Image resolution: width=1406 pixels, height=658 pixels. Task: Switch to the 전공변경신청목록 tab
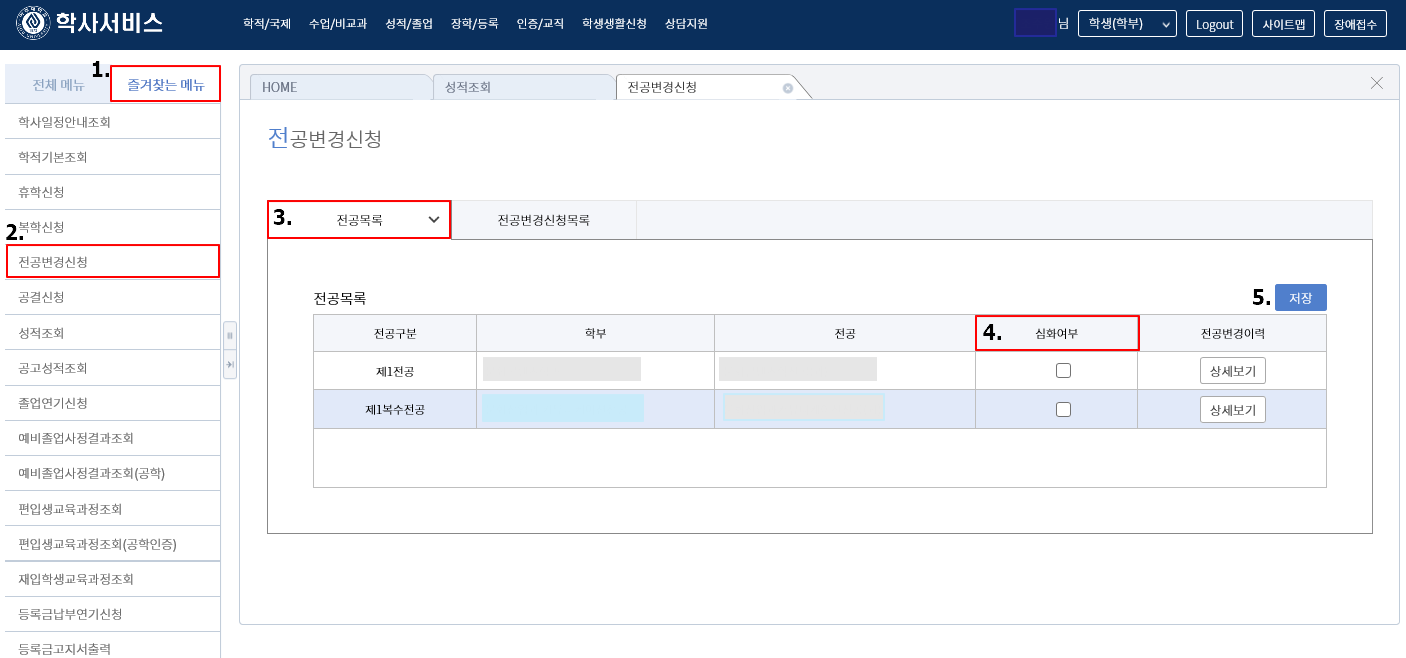tap(543, 220)
